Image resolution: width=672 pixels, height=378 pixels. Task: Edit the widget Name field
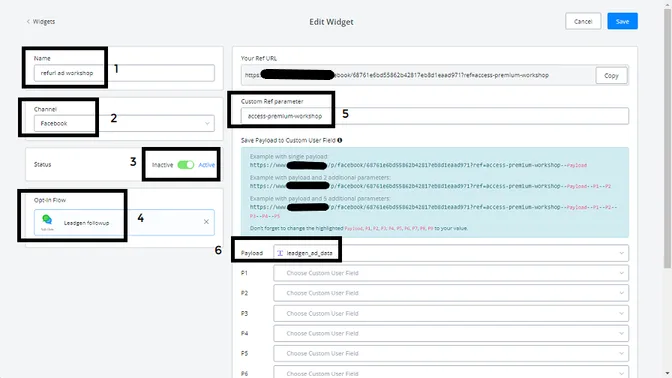click(124, 73)
